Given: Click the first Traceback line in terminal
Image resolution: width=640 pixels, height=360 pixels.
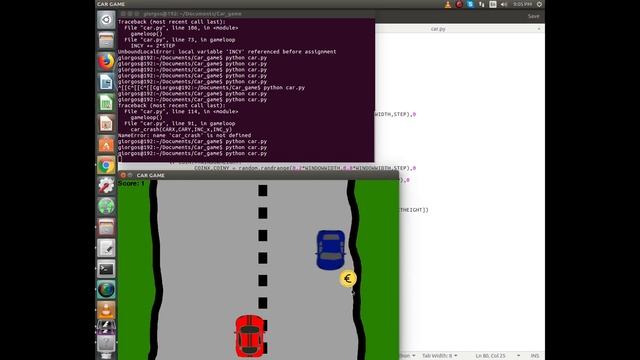Looking at the screenshot, I should pos(171,22).
